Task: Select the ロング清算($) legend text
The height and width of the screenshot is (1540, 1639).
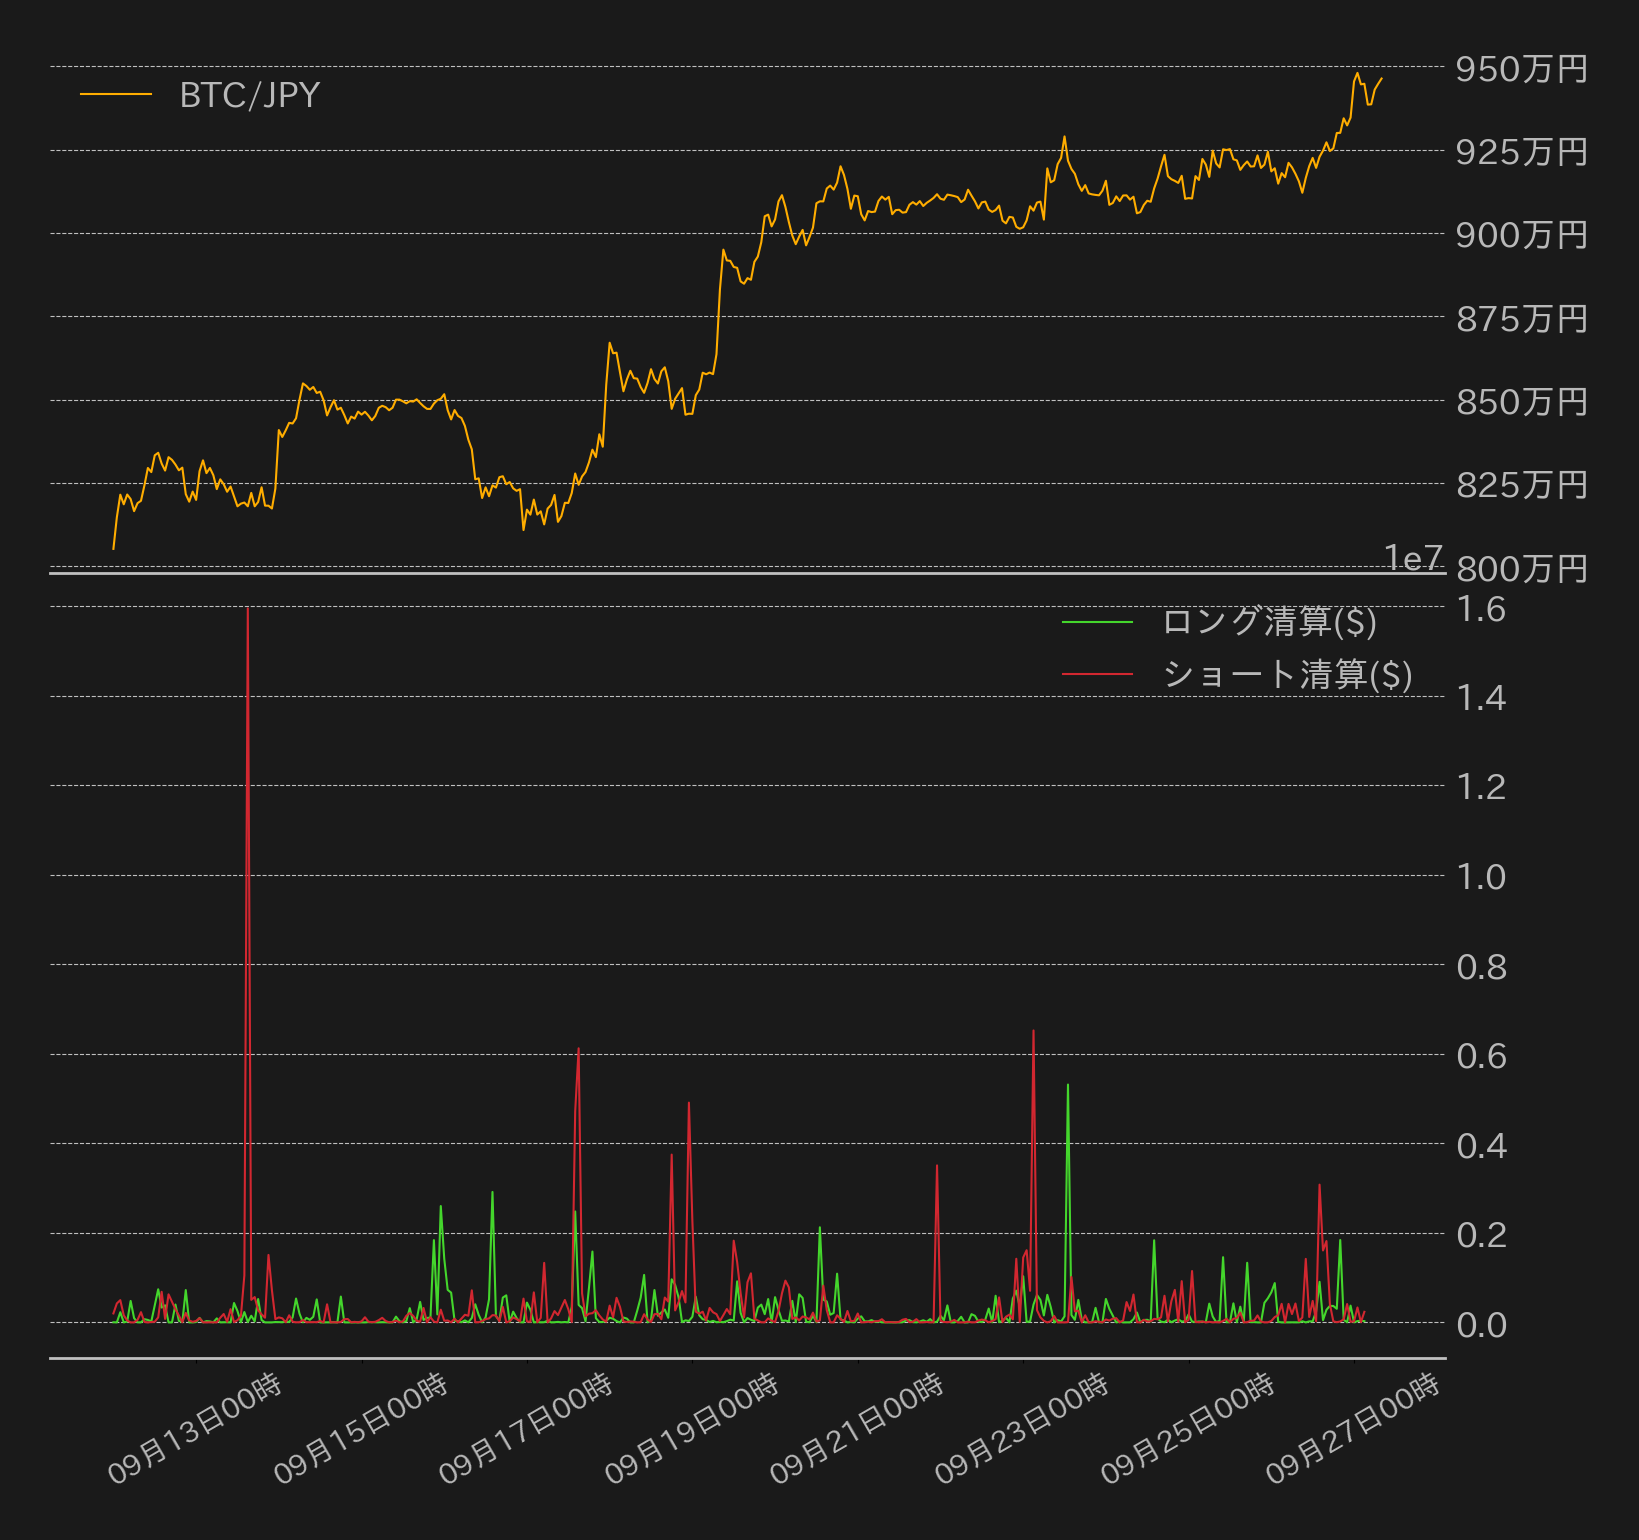Action: click(1270, 622)
